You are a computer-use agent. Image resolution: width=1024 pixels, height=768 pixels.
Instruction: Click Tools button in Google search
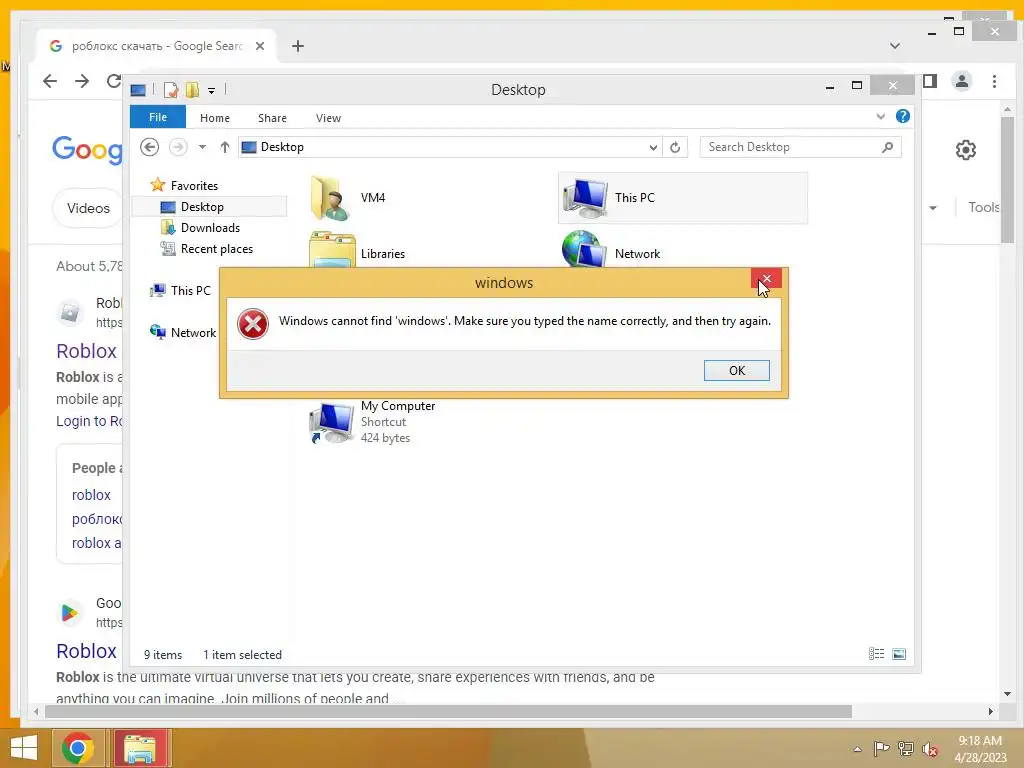pos(984,207)
